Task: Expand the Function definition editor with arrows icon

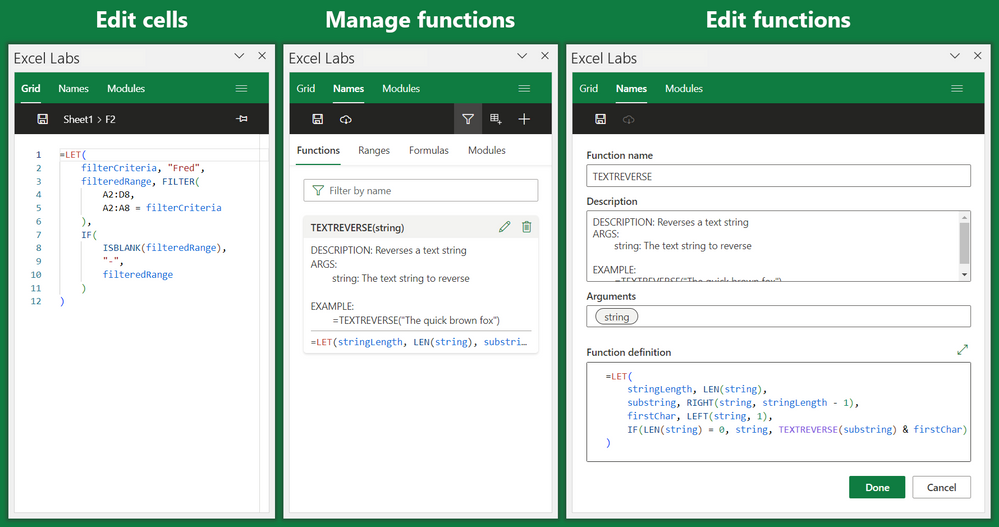Action: point(962,350)
